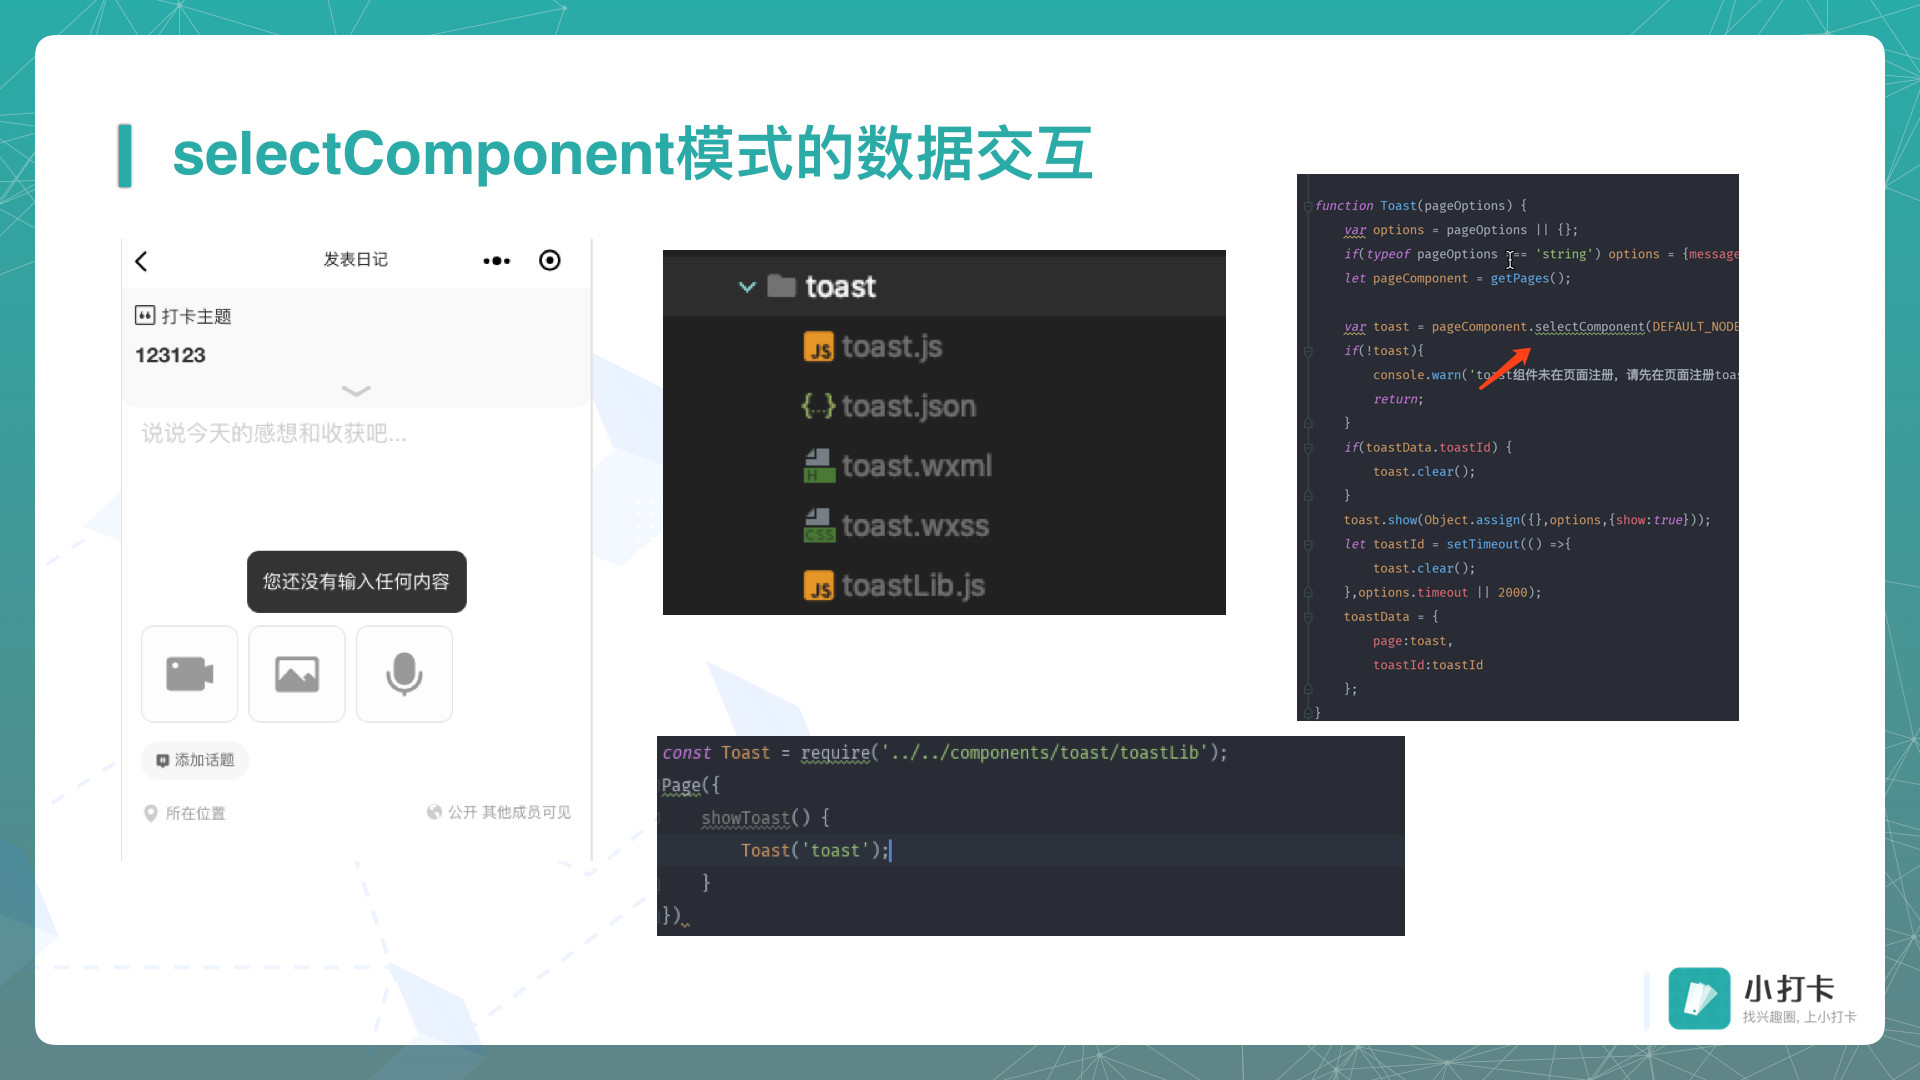Viewport: 1920px width, 1080px height.
Task: Click the 打卡主题 label
Action: pos(196,316)
